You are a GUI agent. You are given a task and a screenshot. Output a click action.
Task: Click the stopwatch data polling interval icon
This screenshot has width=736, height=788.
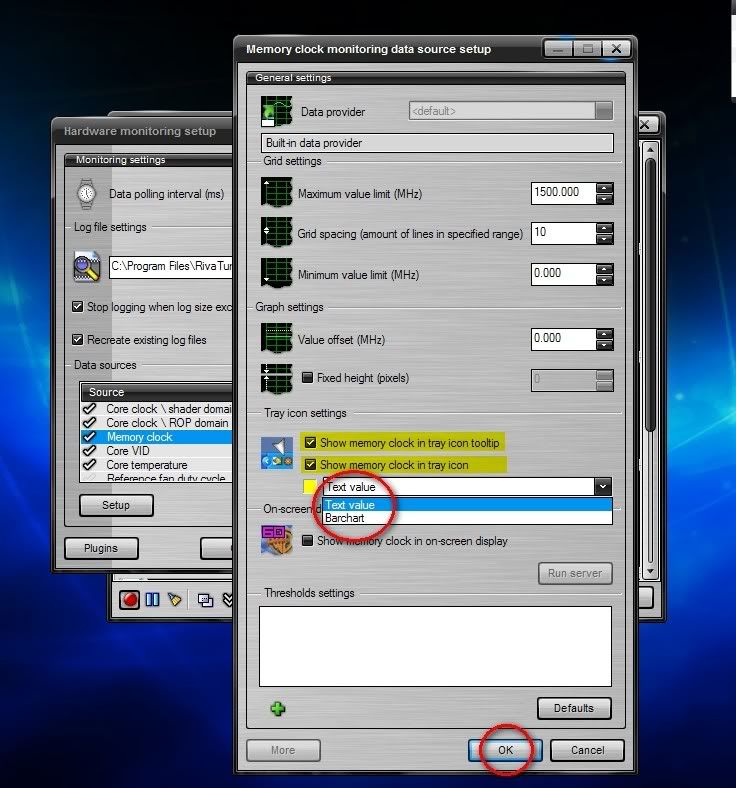pyautogui.click(x=87, y=194)
